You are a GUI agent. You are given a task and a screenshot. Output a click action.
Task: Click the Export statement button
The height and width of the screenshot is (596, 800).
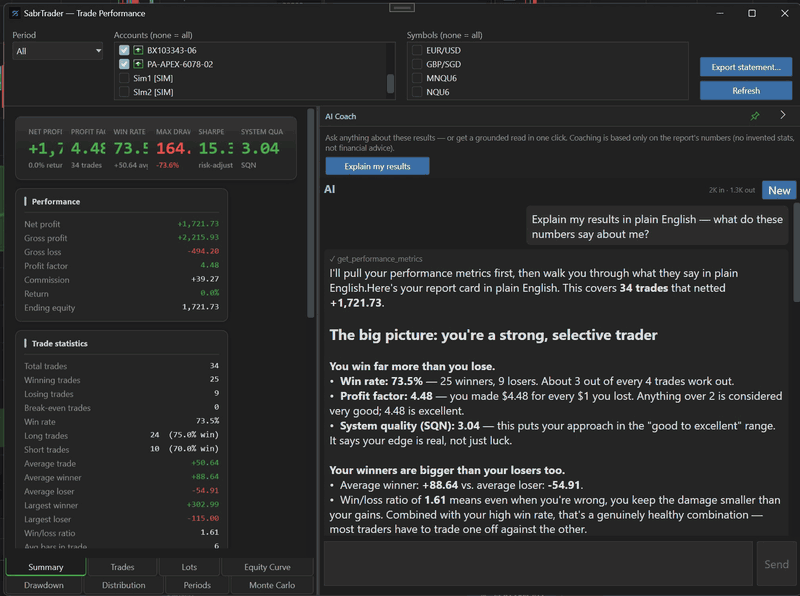coord(746,67)
